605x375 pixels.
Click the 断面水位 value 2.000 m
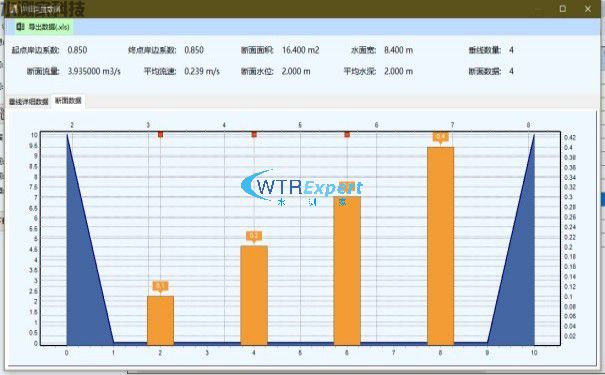[296, 71]
